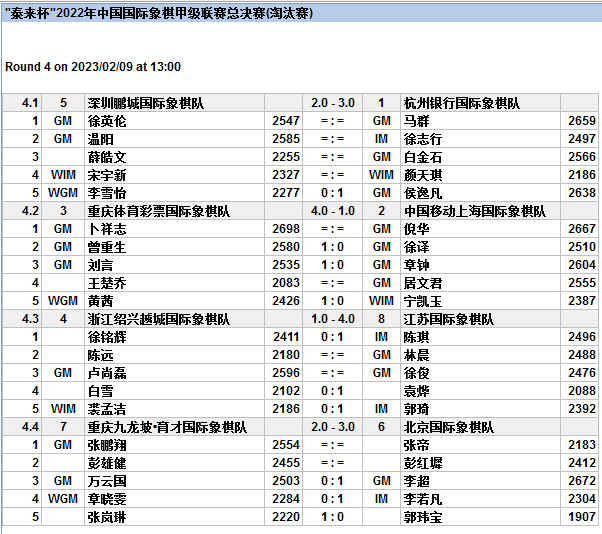Select team name 重庆九龙坡·育才国际象棋队

tap(167, 427)
